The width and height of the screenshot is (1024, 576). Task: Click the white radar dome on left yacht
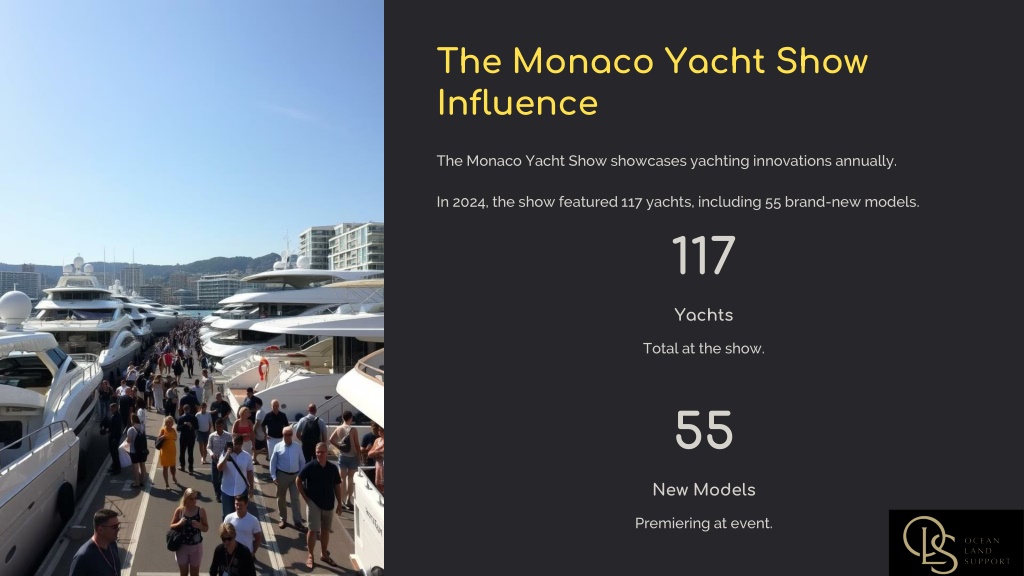coord(14,308)
